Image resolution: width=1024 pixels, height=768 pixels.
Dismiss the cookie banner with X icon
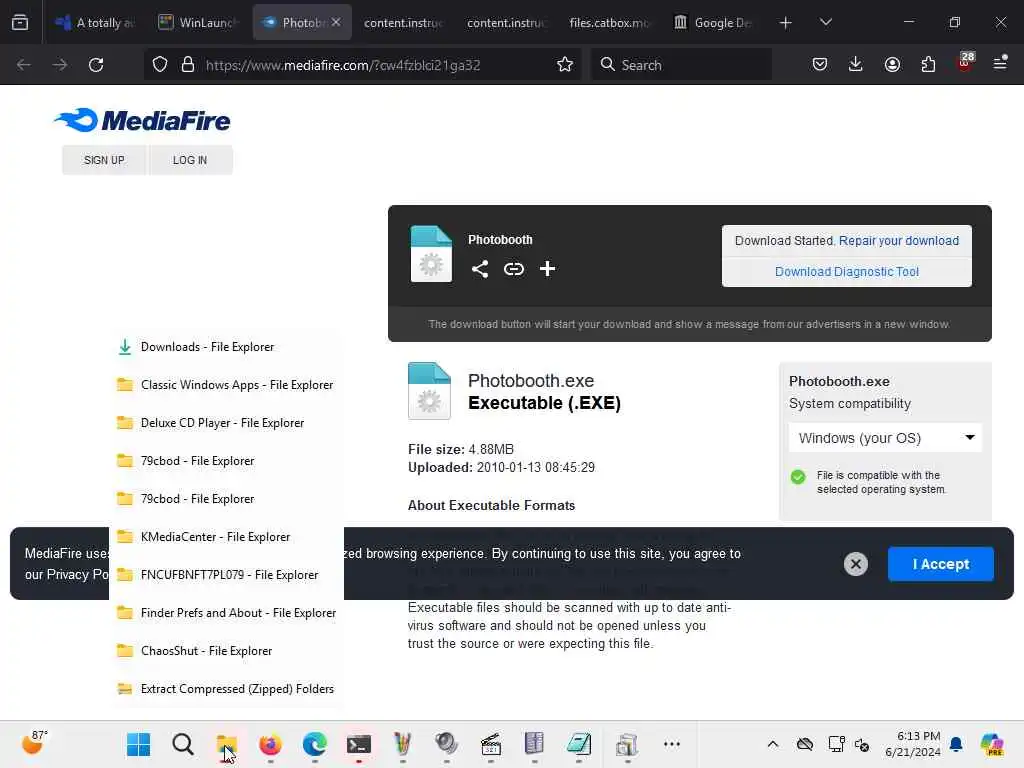(x=856, y=564)
